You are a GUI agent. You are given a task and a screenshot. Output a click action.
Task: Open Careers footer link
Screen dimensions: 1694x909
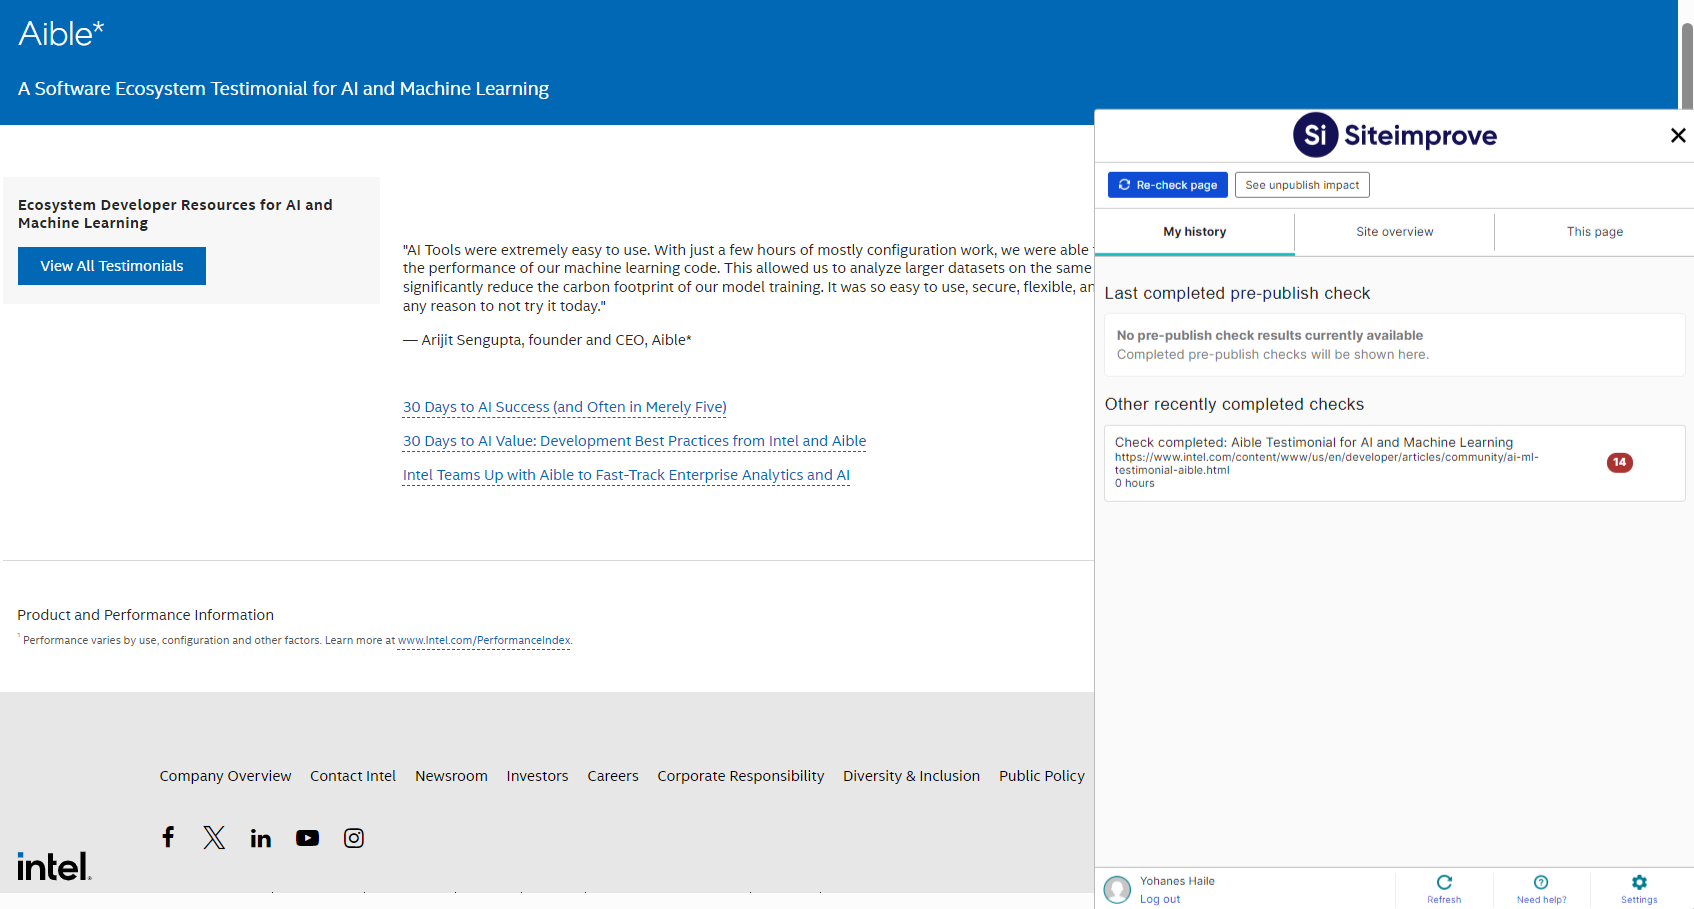tap(613, 776)
